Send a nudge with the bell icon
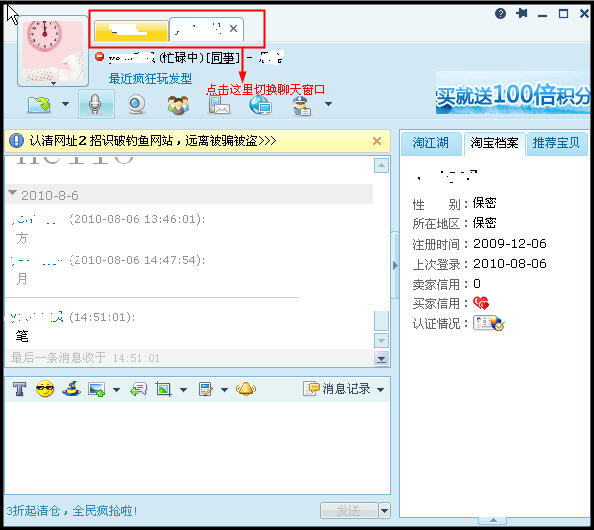The width and height of the screenshot is (594, 530). (246, 389)
